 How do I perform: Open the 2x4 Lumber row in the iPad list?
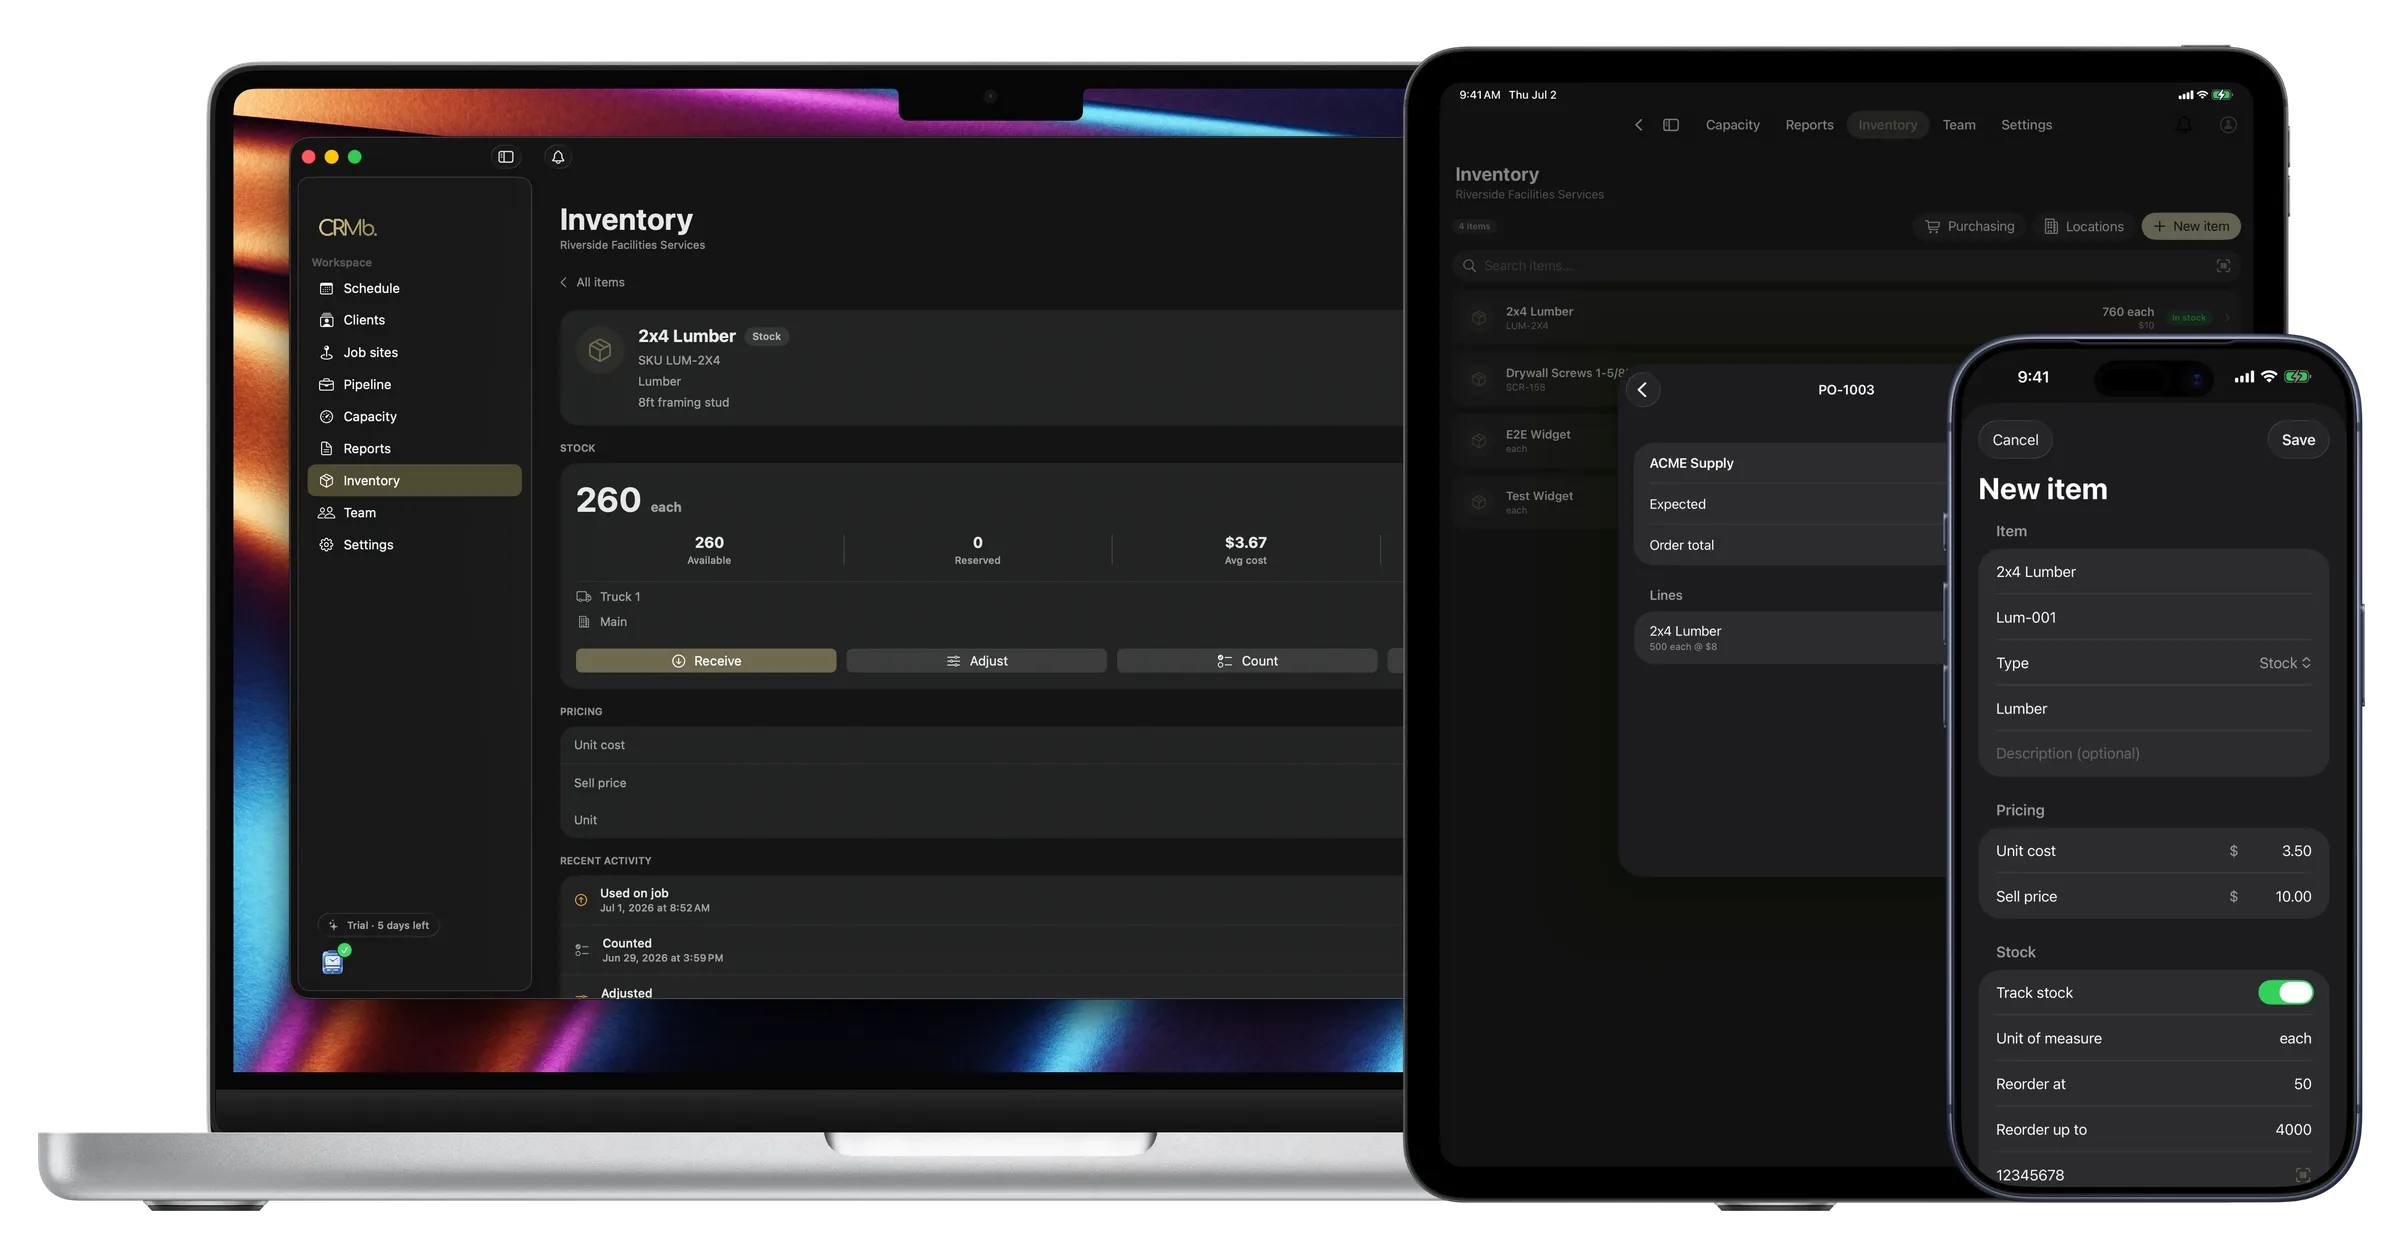[x=1845, y=318]
